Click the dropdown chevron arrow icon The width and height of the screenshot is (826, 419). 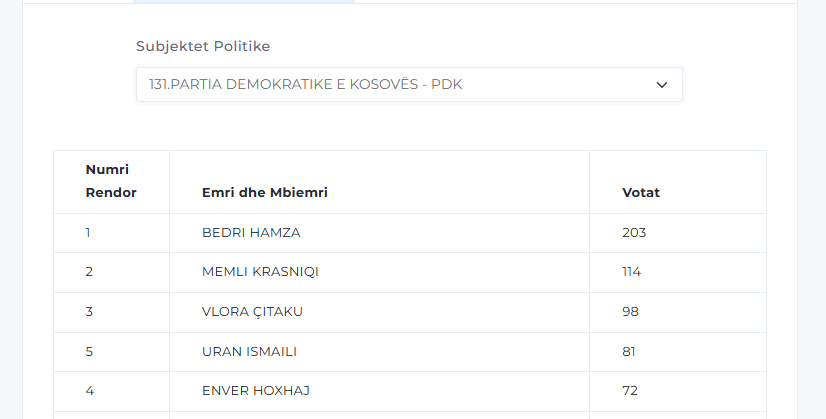pos(661,85)
